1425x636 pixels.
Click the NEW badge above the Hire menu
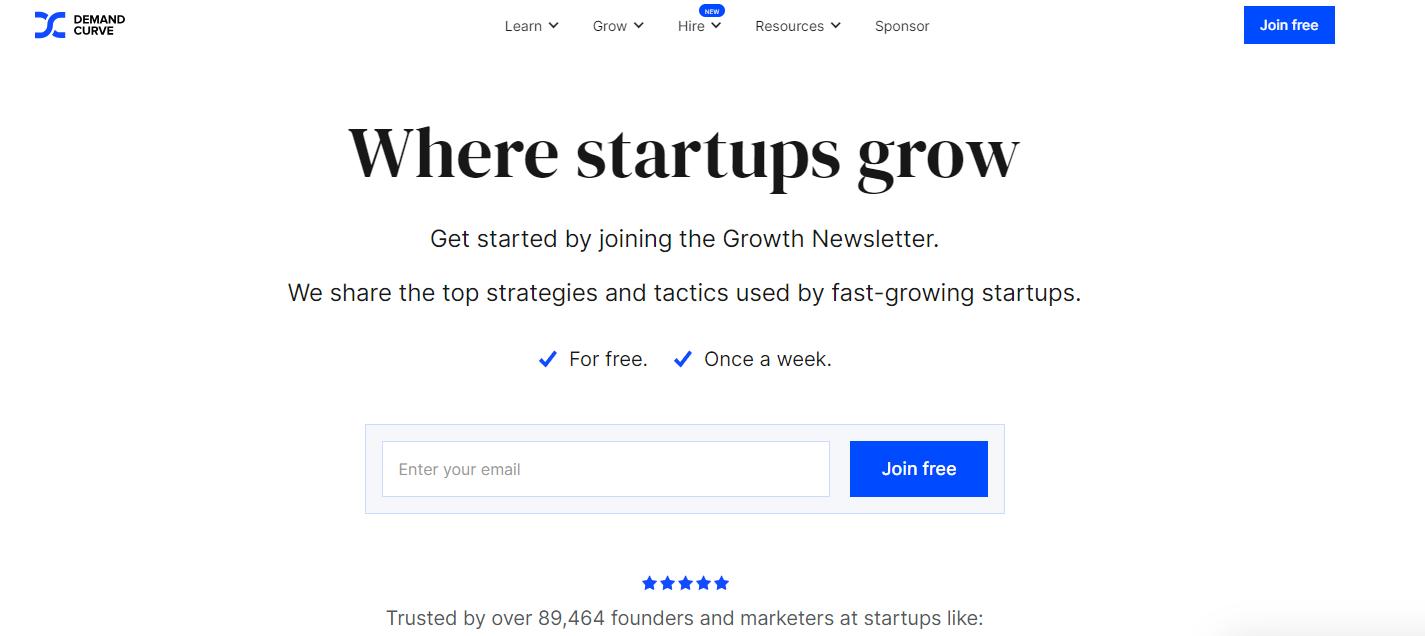pos(712,10)
